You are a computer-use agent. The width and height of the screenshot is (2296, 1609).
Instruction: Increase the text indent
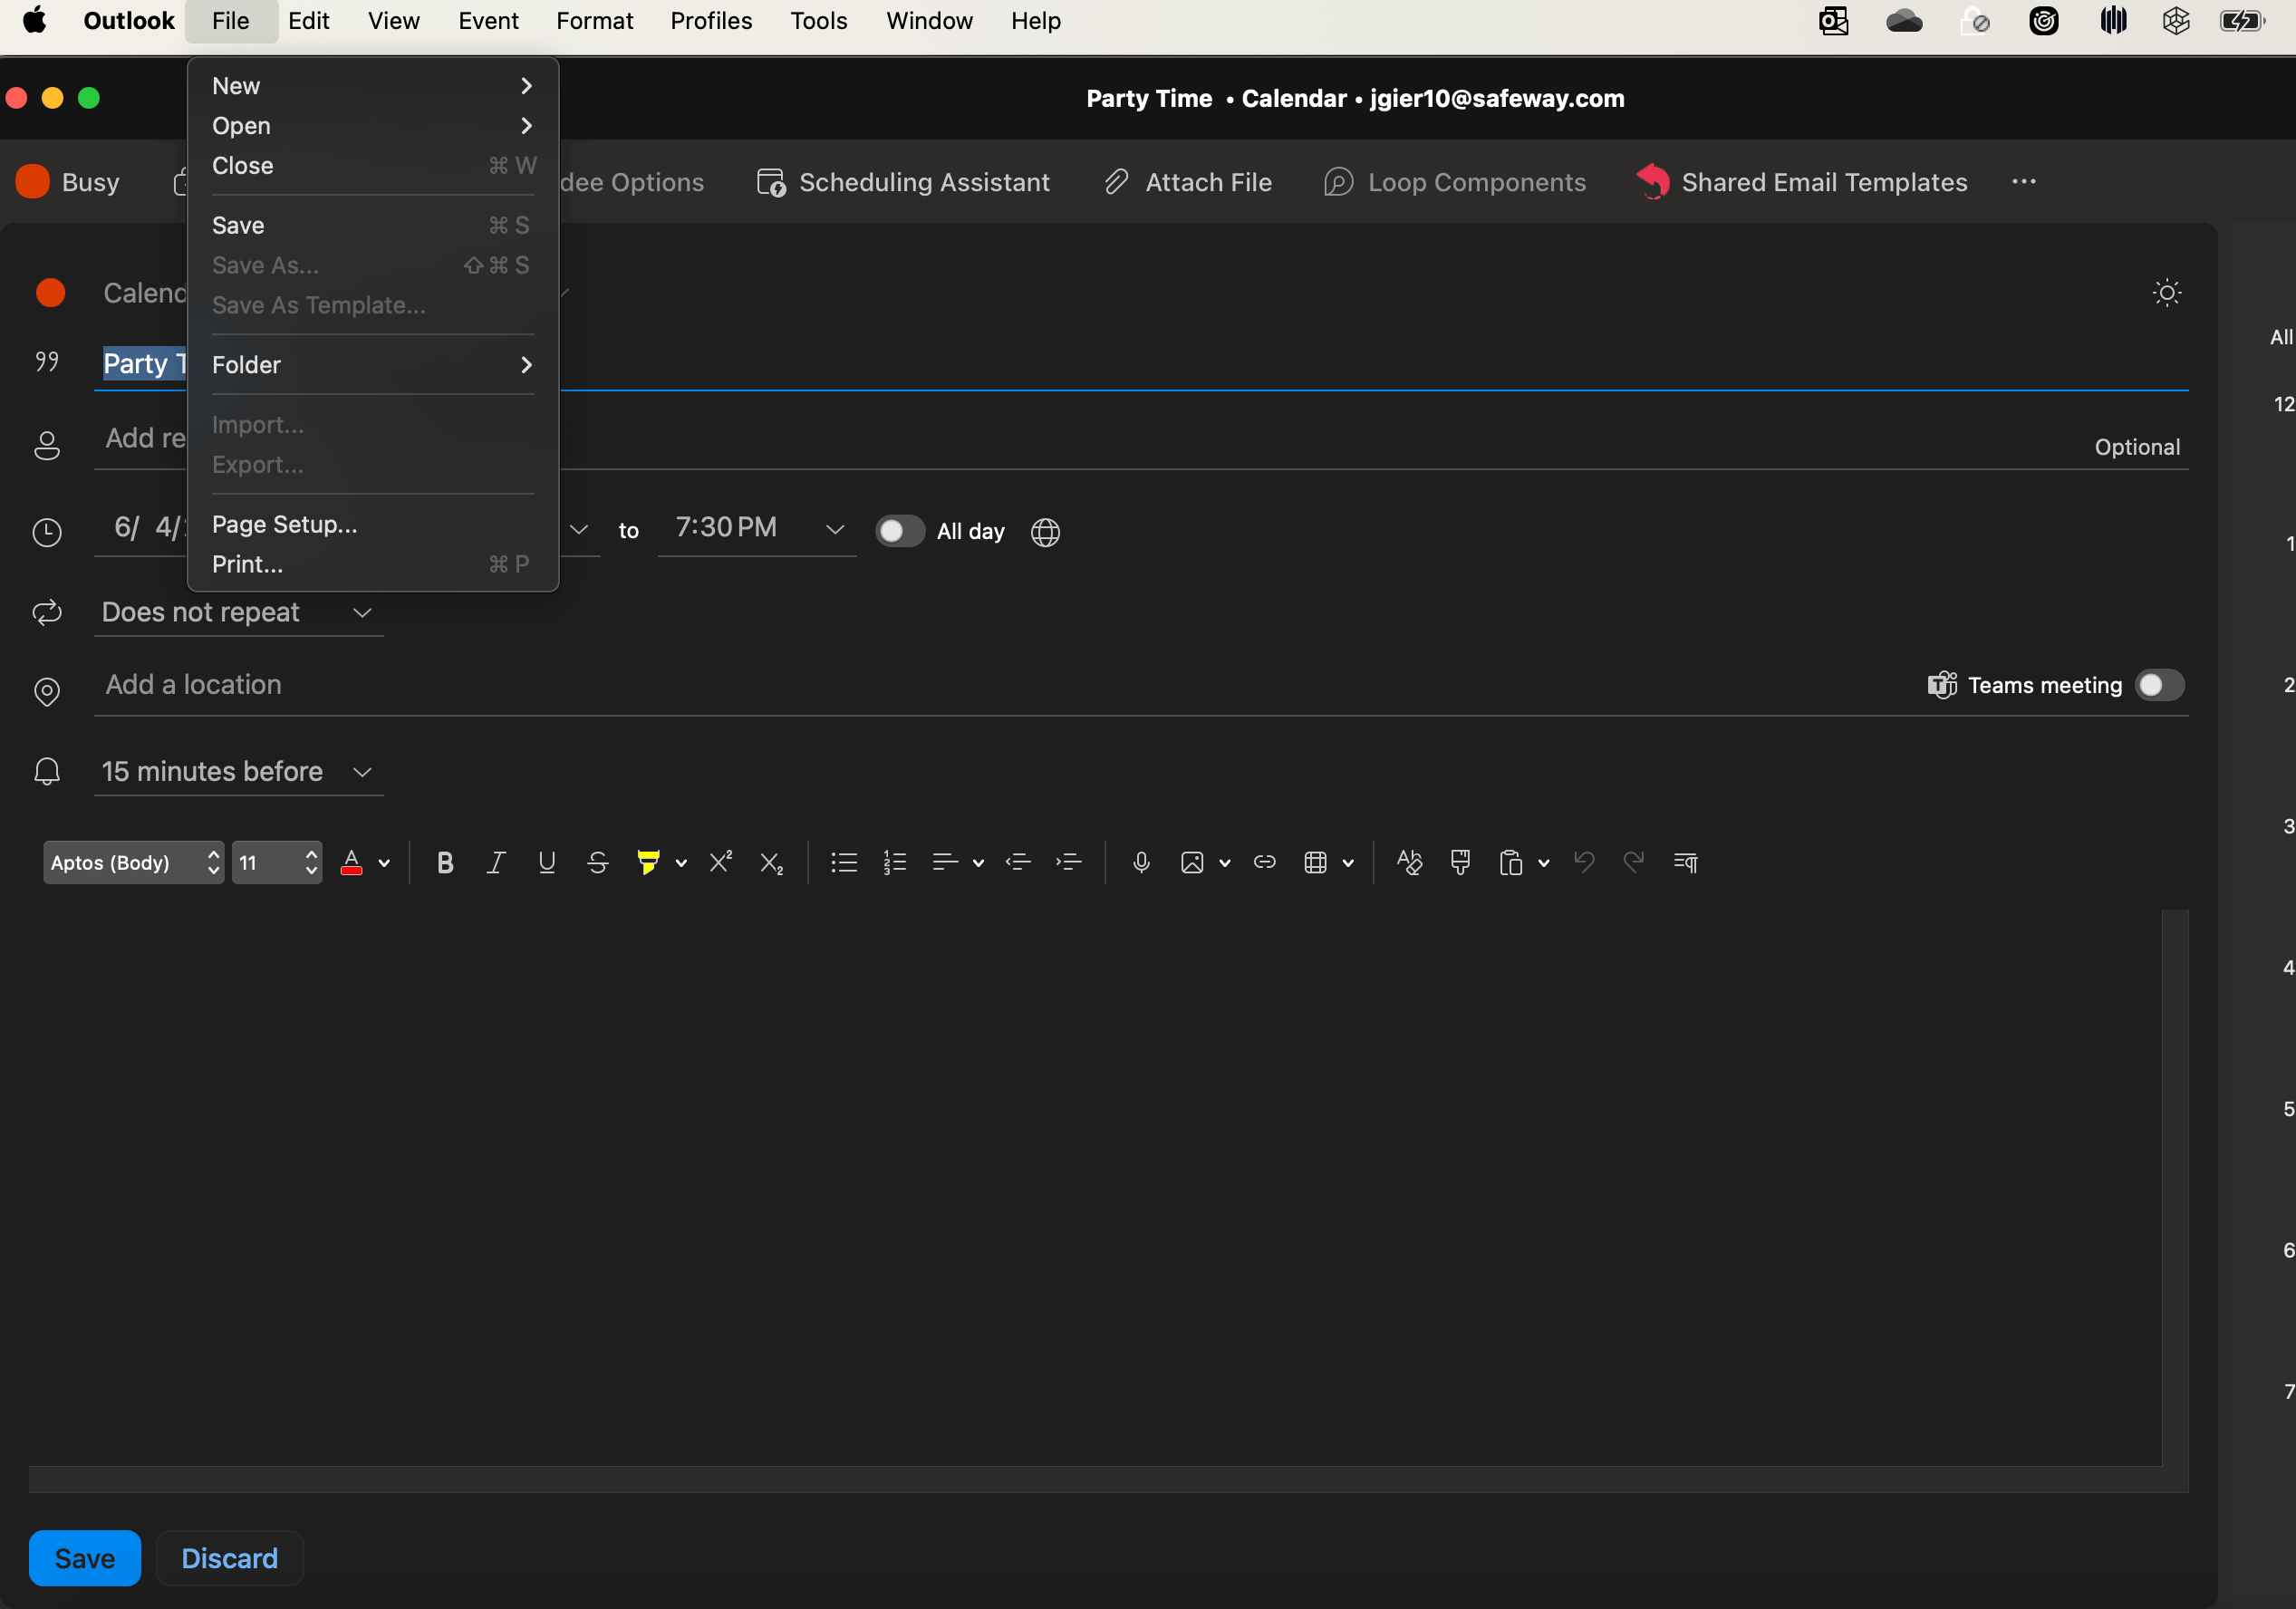(x=1068, y=862)
